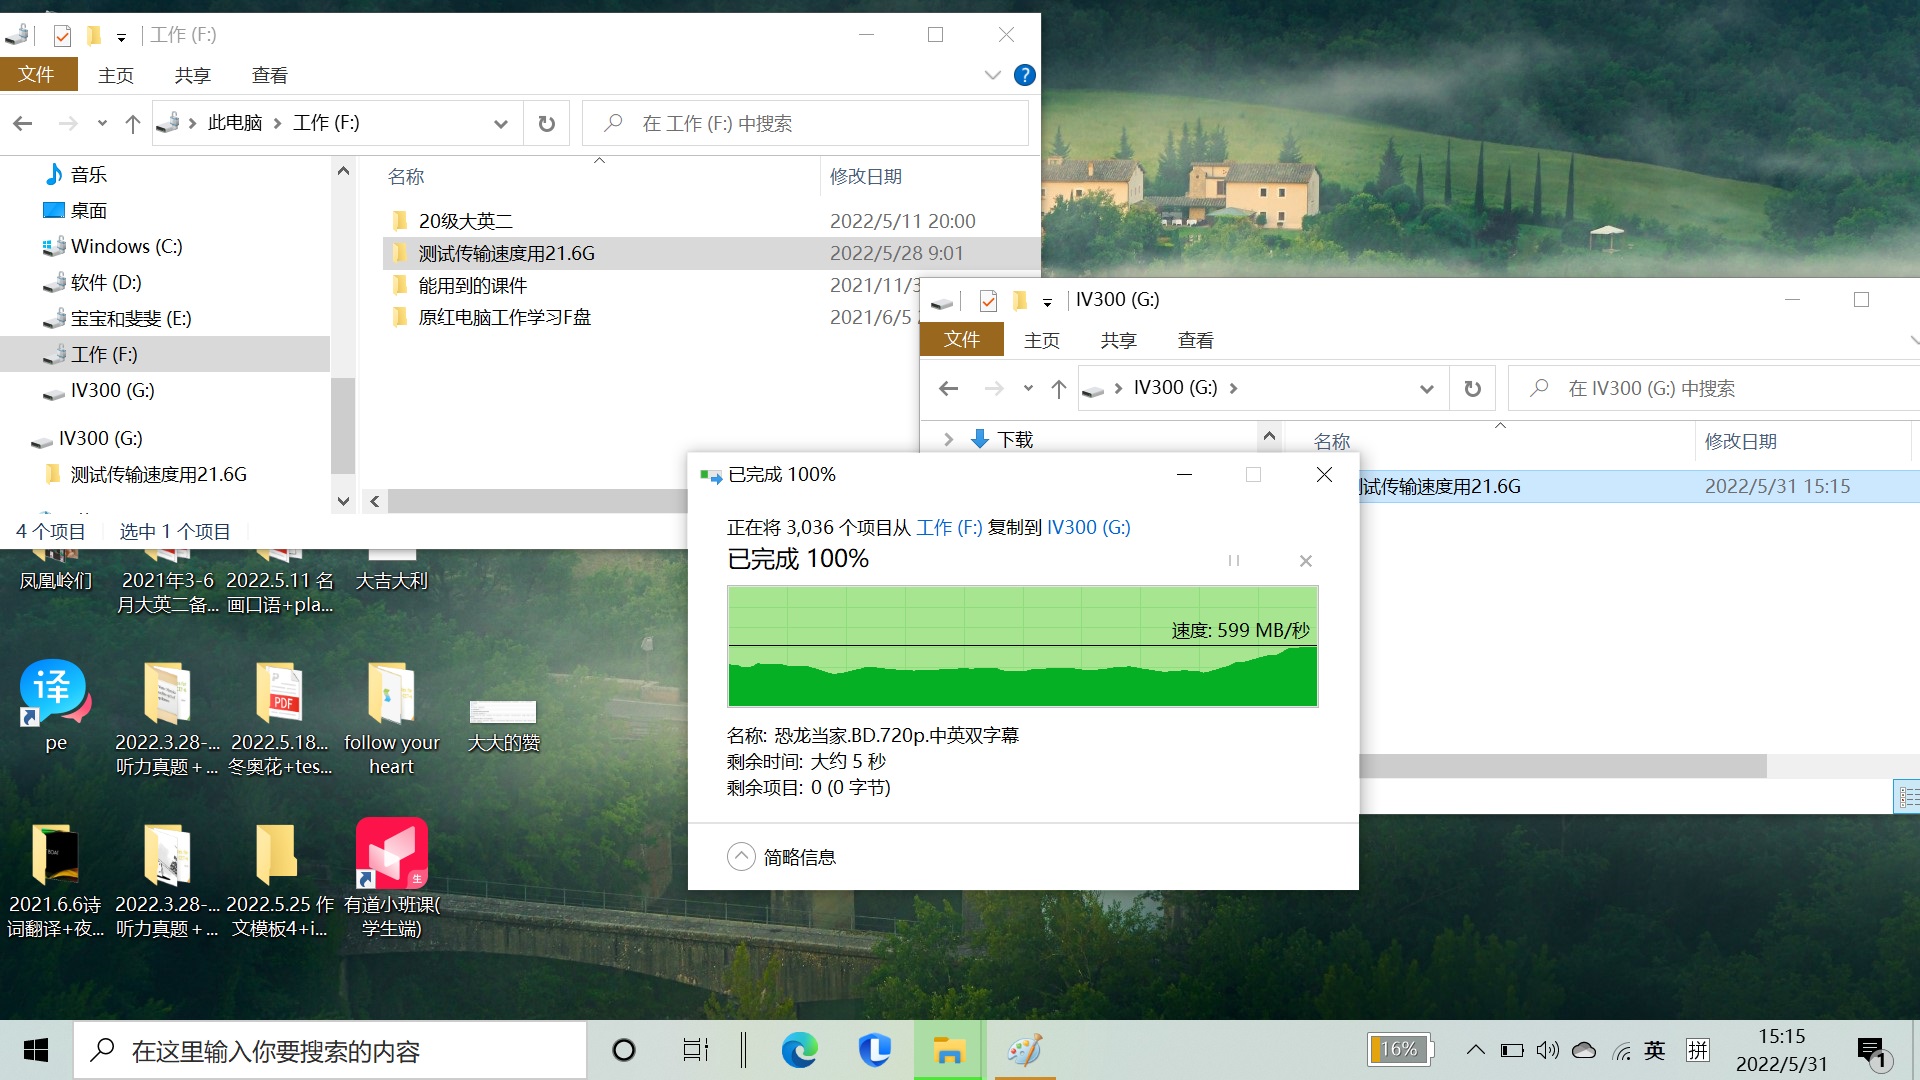Viewport: 1920px width, 1080px height.
Task: Click the New folder icon in F: window title bar
Action: pos(94,36)
